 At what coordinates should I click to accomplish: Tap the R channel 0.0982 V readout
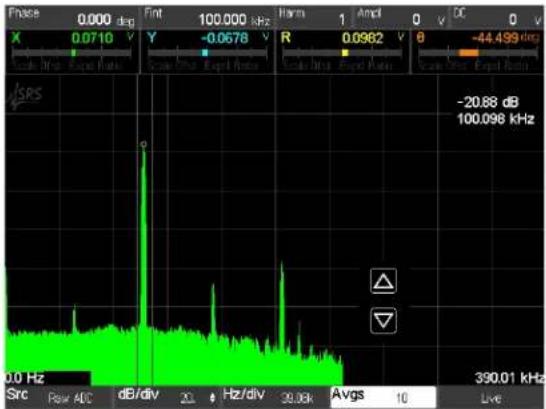pos(343,52)
